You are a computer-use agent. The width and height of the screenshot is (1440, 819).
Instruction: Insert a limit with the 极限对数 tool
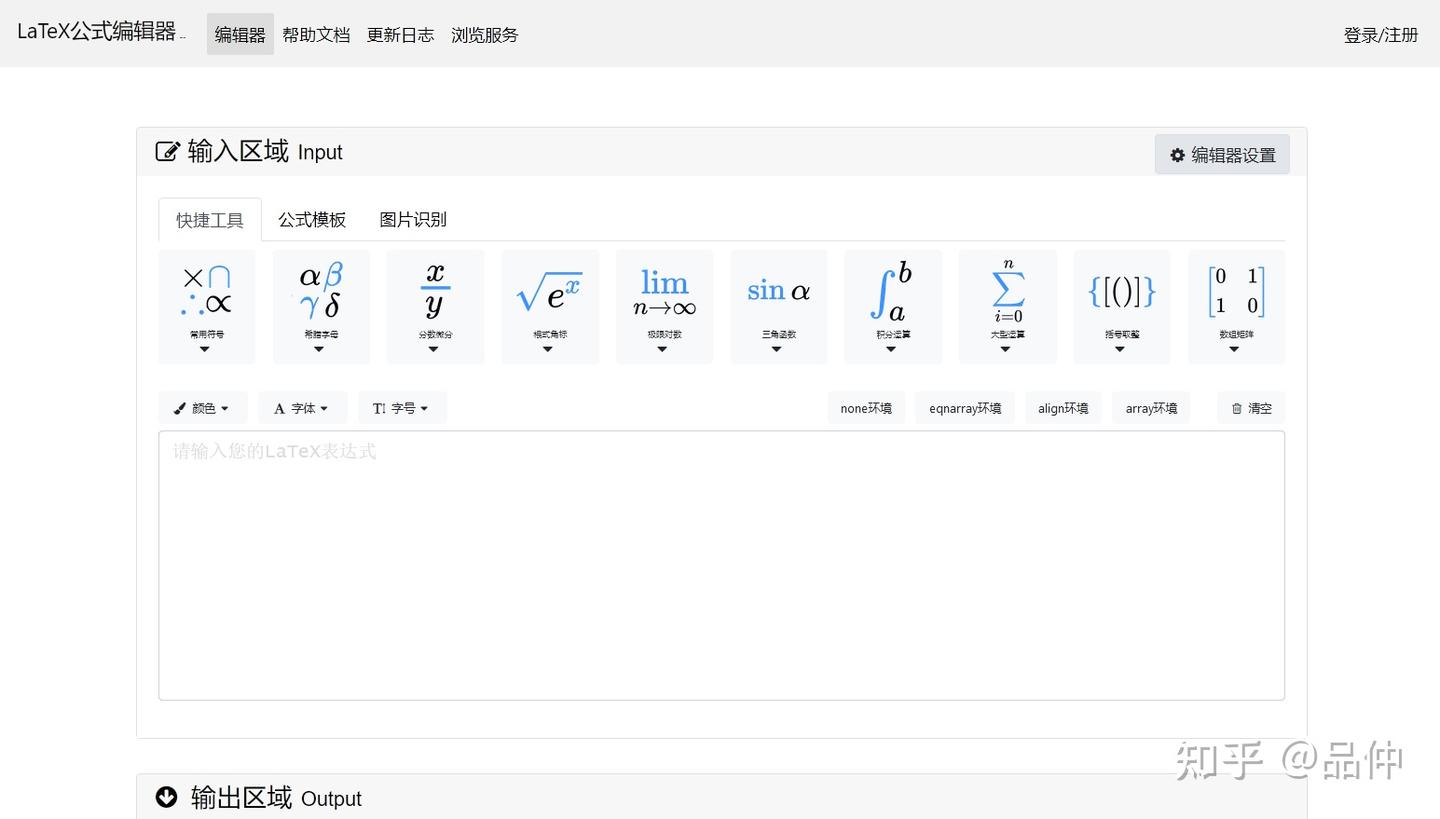(663, 295)
